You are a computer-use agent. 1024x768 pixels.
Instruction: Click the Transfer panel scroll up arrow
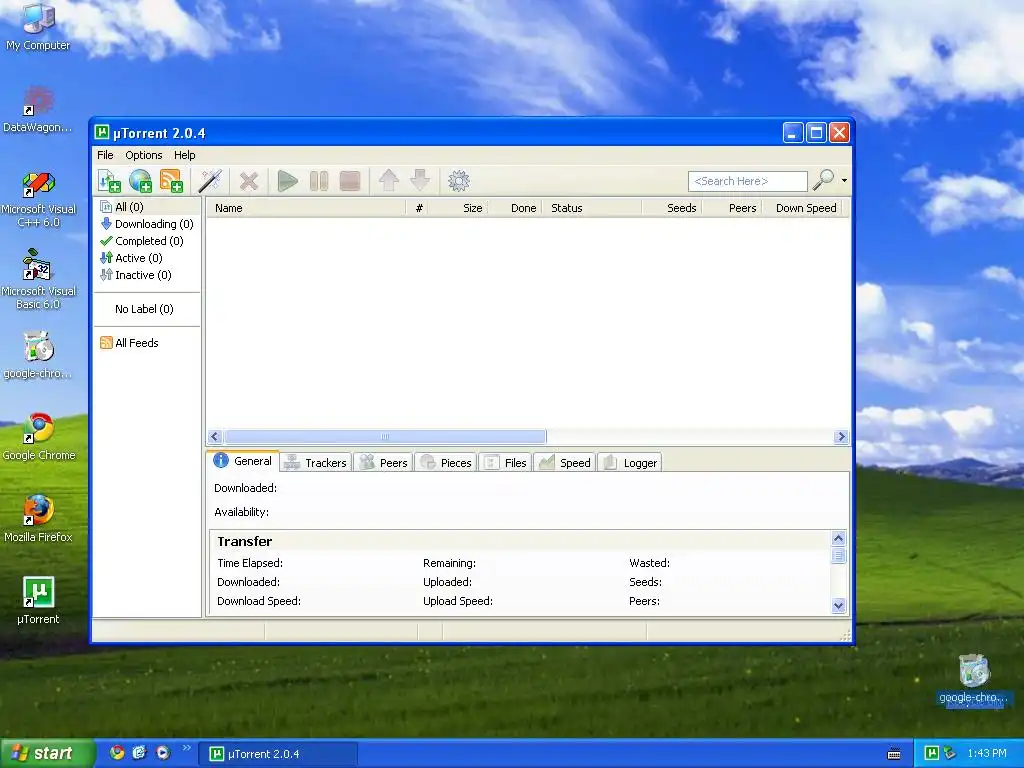(x=839, y=539)
